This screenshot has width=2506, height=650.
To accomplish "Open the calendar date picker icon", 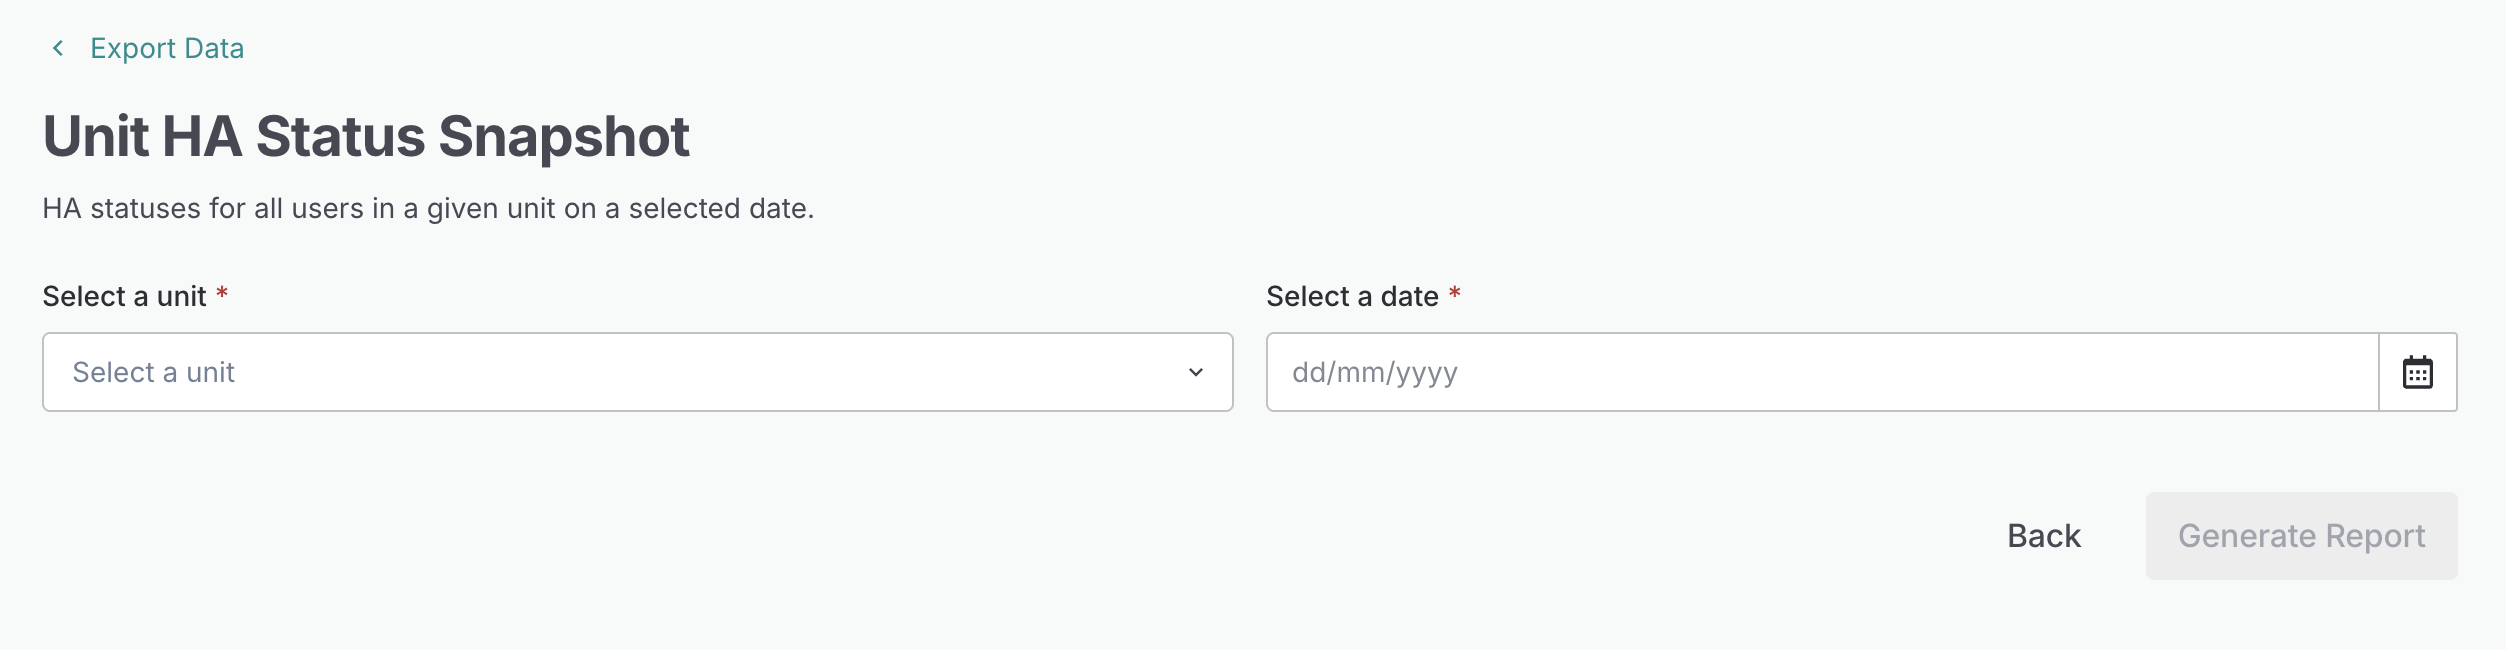I will tap(2417, 372).
